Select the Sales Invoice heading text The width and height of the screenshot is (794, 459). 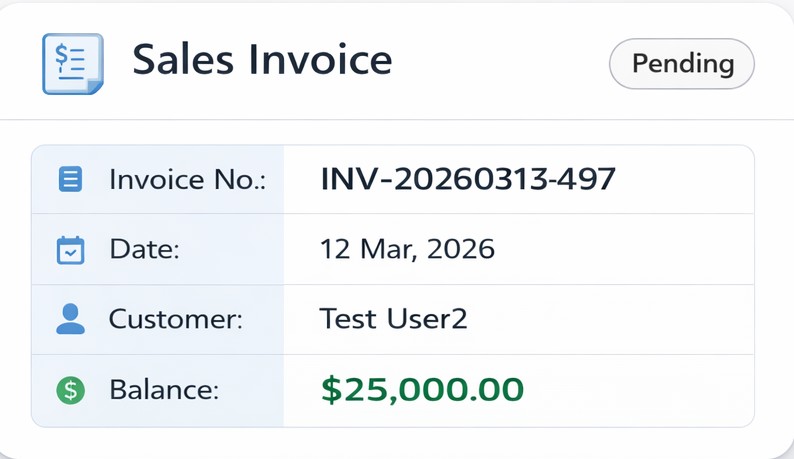(262, 61)
